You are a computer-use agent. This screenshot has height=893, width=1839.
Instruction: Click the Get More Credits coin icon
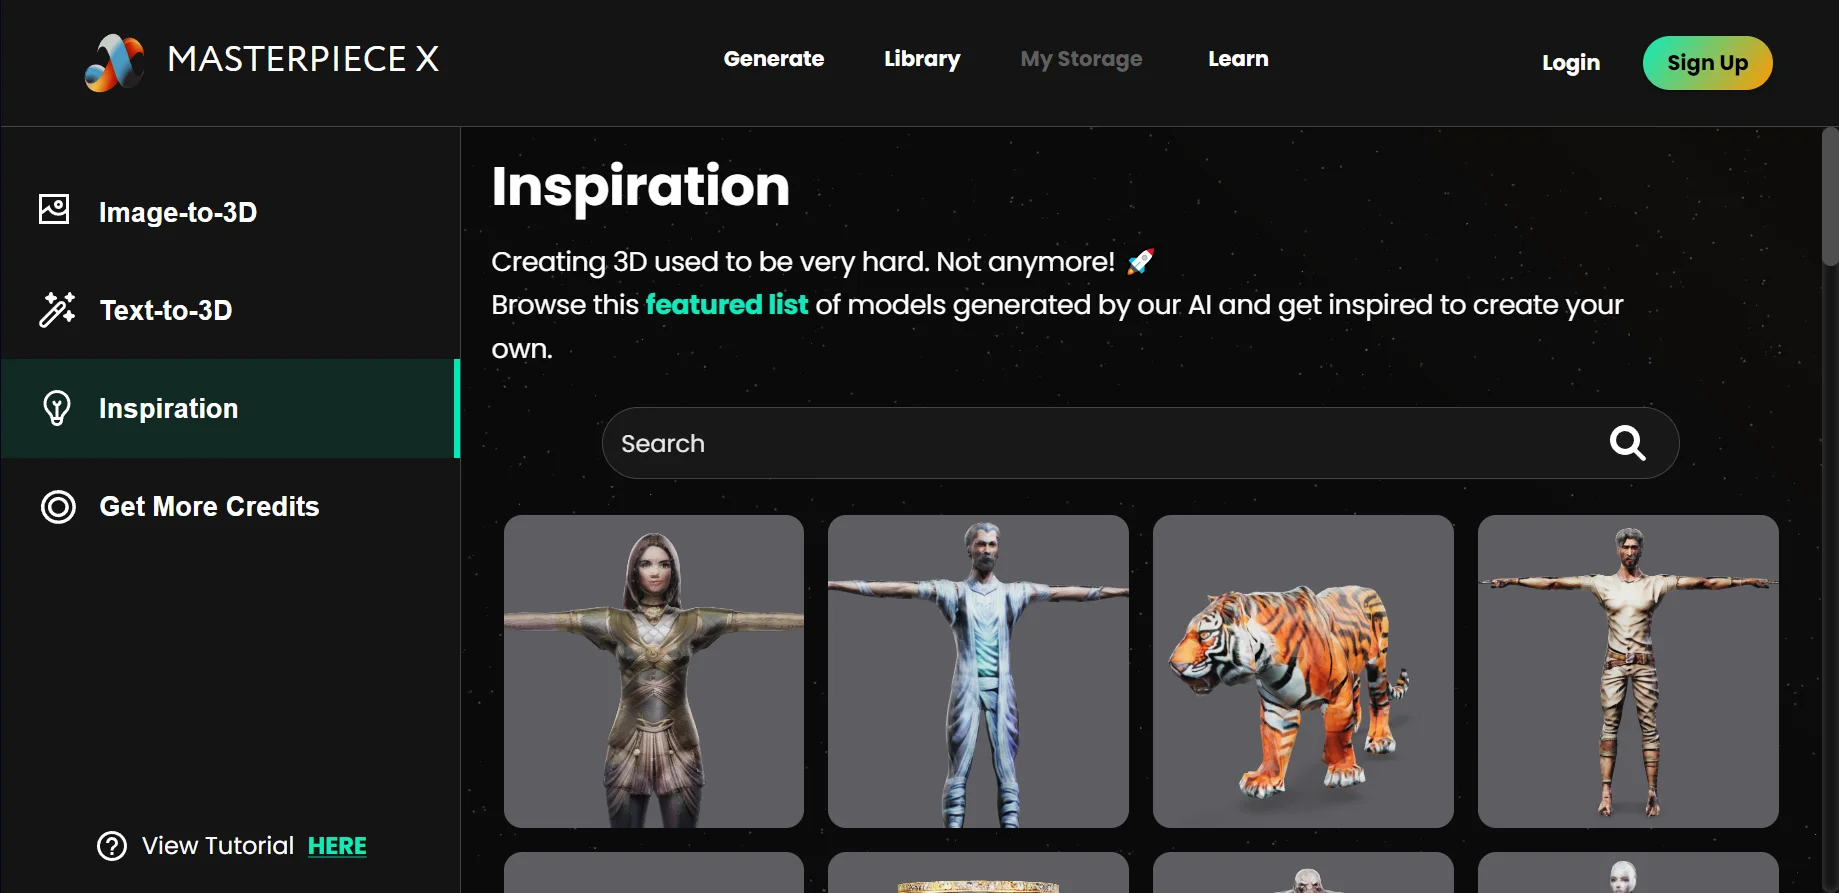tap(58, 507)
